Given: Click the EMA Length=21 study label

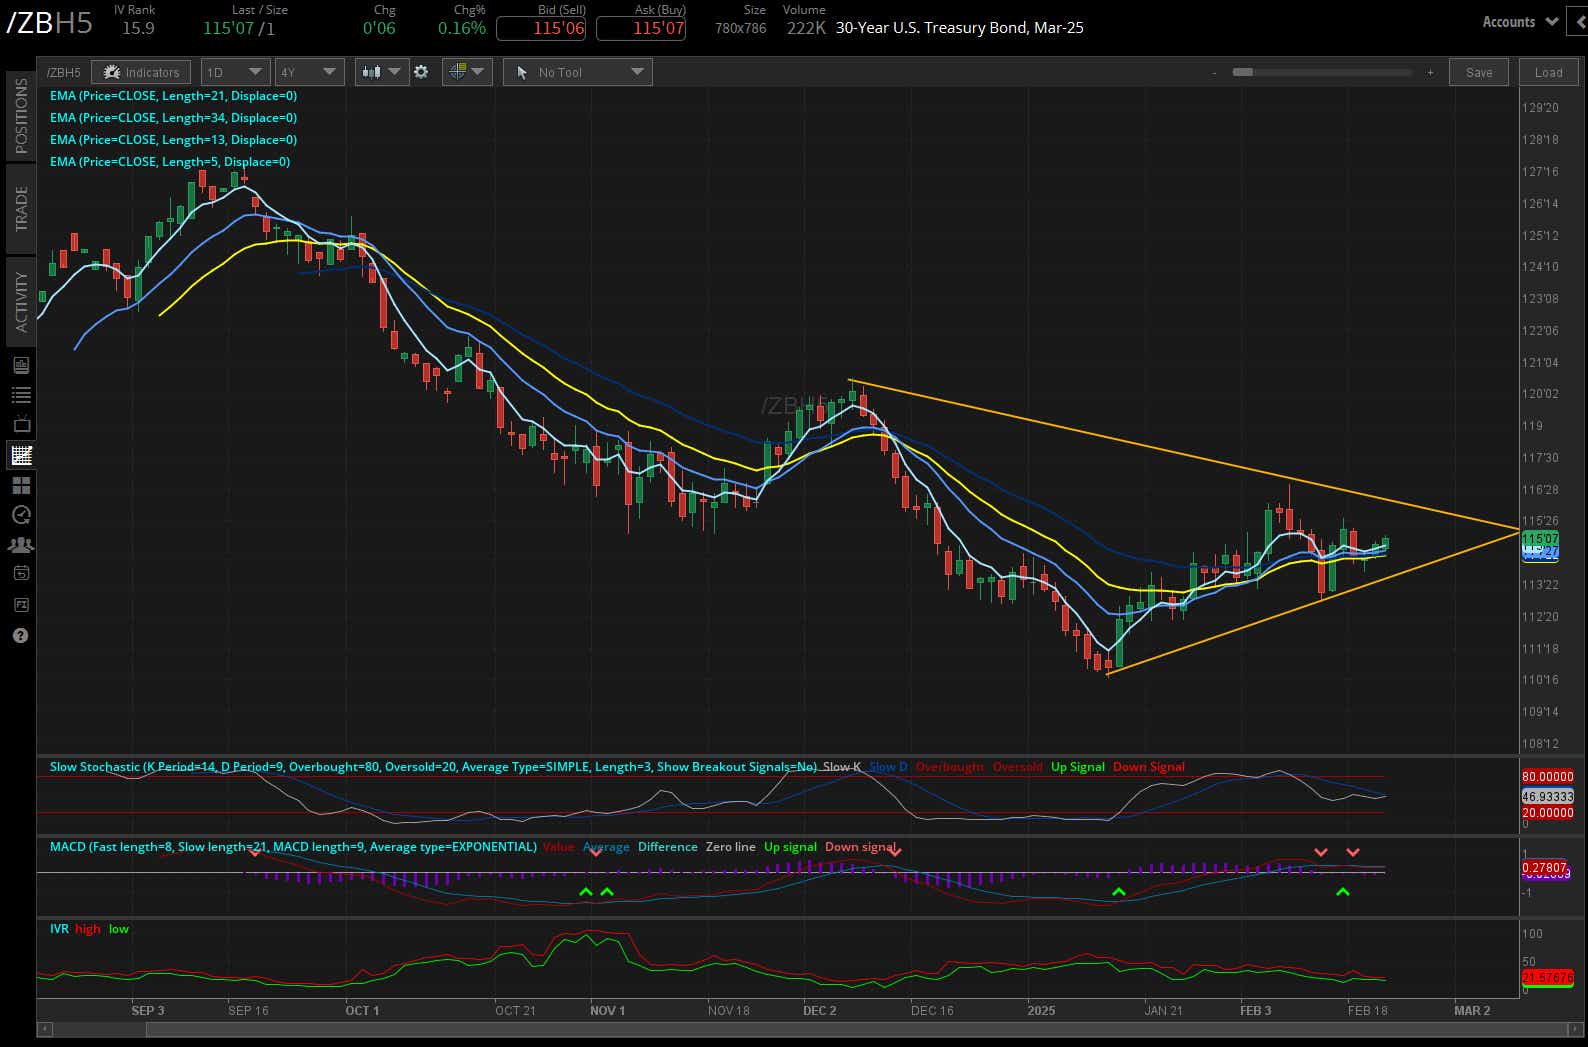Looking at the screenshot, I should 173,96.
